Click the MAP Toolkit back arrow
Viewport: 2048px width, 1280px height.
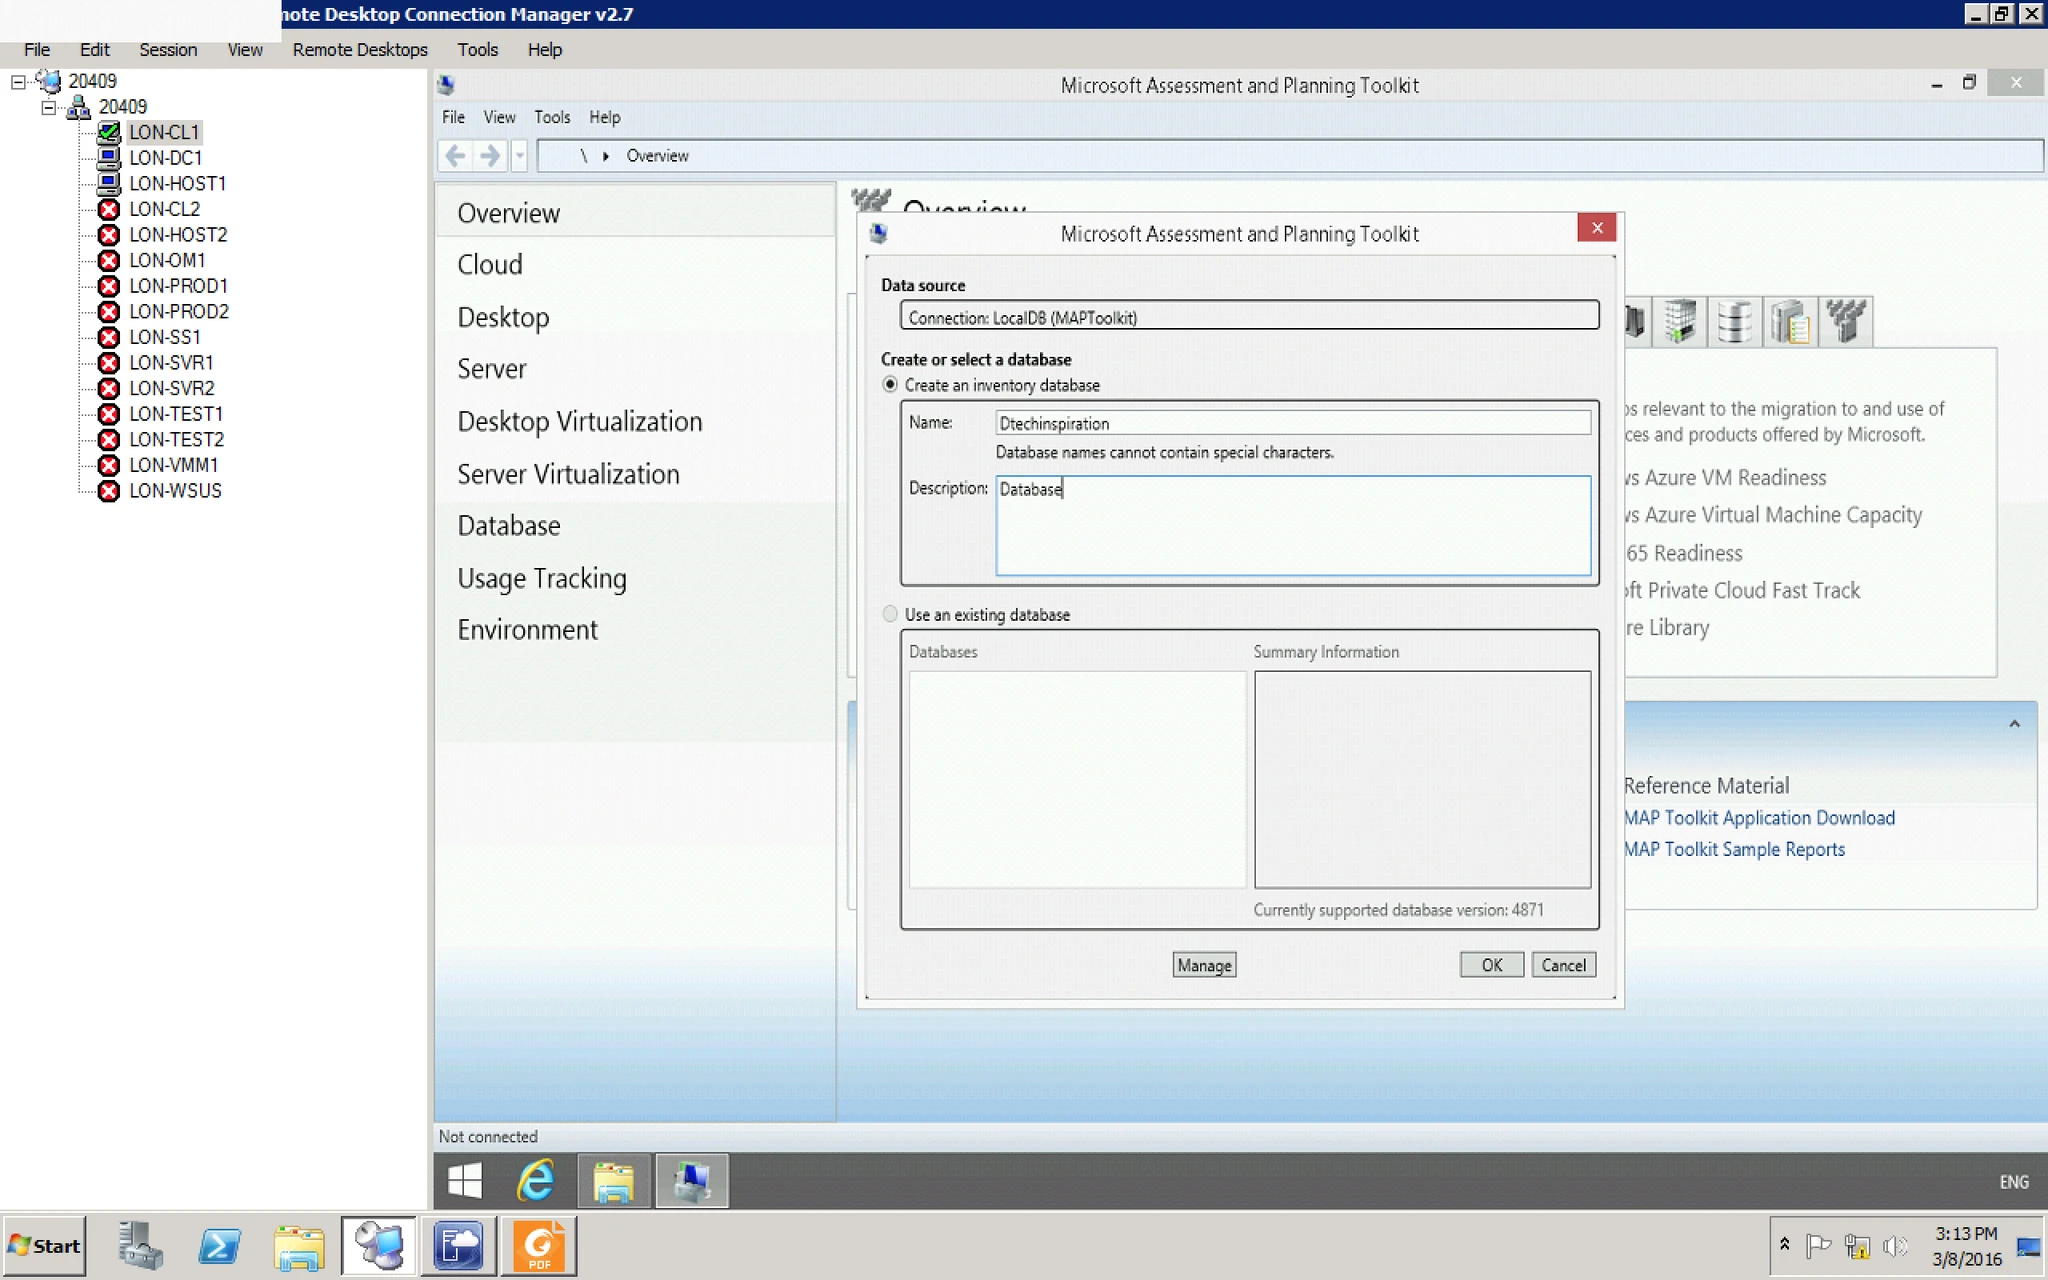click(x=455, y=156)
